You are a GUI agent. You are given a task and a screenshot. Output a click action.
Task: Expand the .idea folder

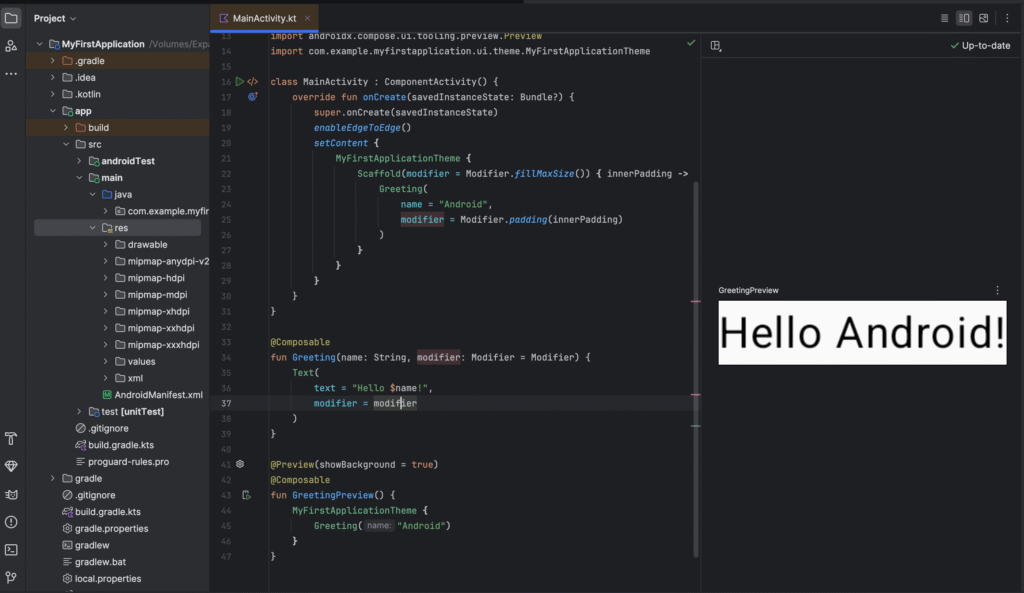53,78
